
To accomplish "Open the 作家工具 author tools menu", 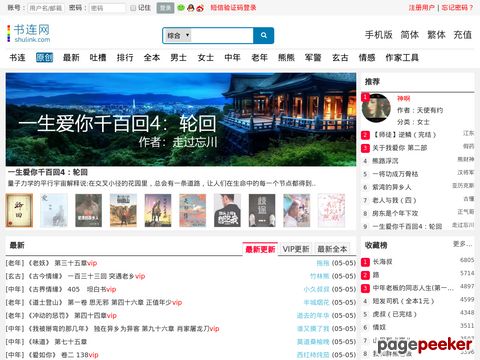I will click(x=402, y=58).
